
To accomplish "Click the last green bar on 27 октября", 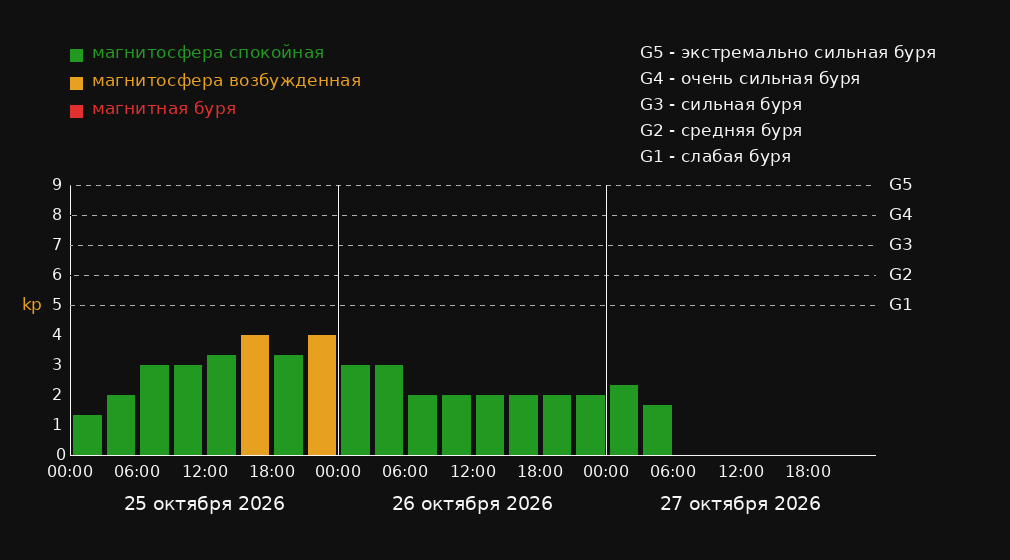I will [657, 430].
